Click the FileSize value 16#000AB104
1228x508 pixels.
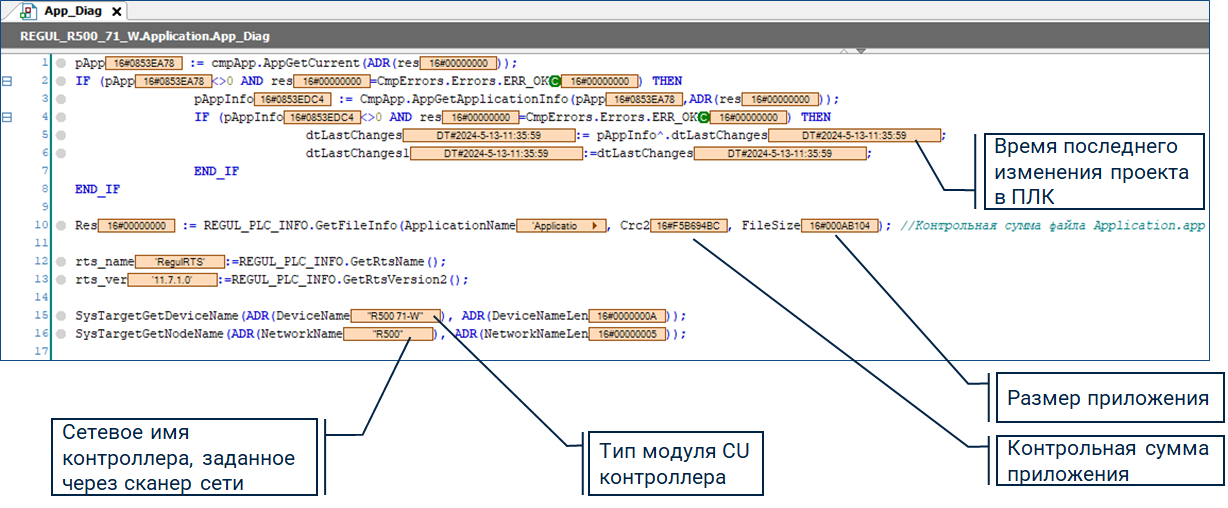coord(841,226)
